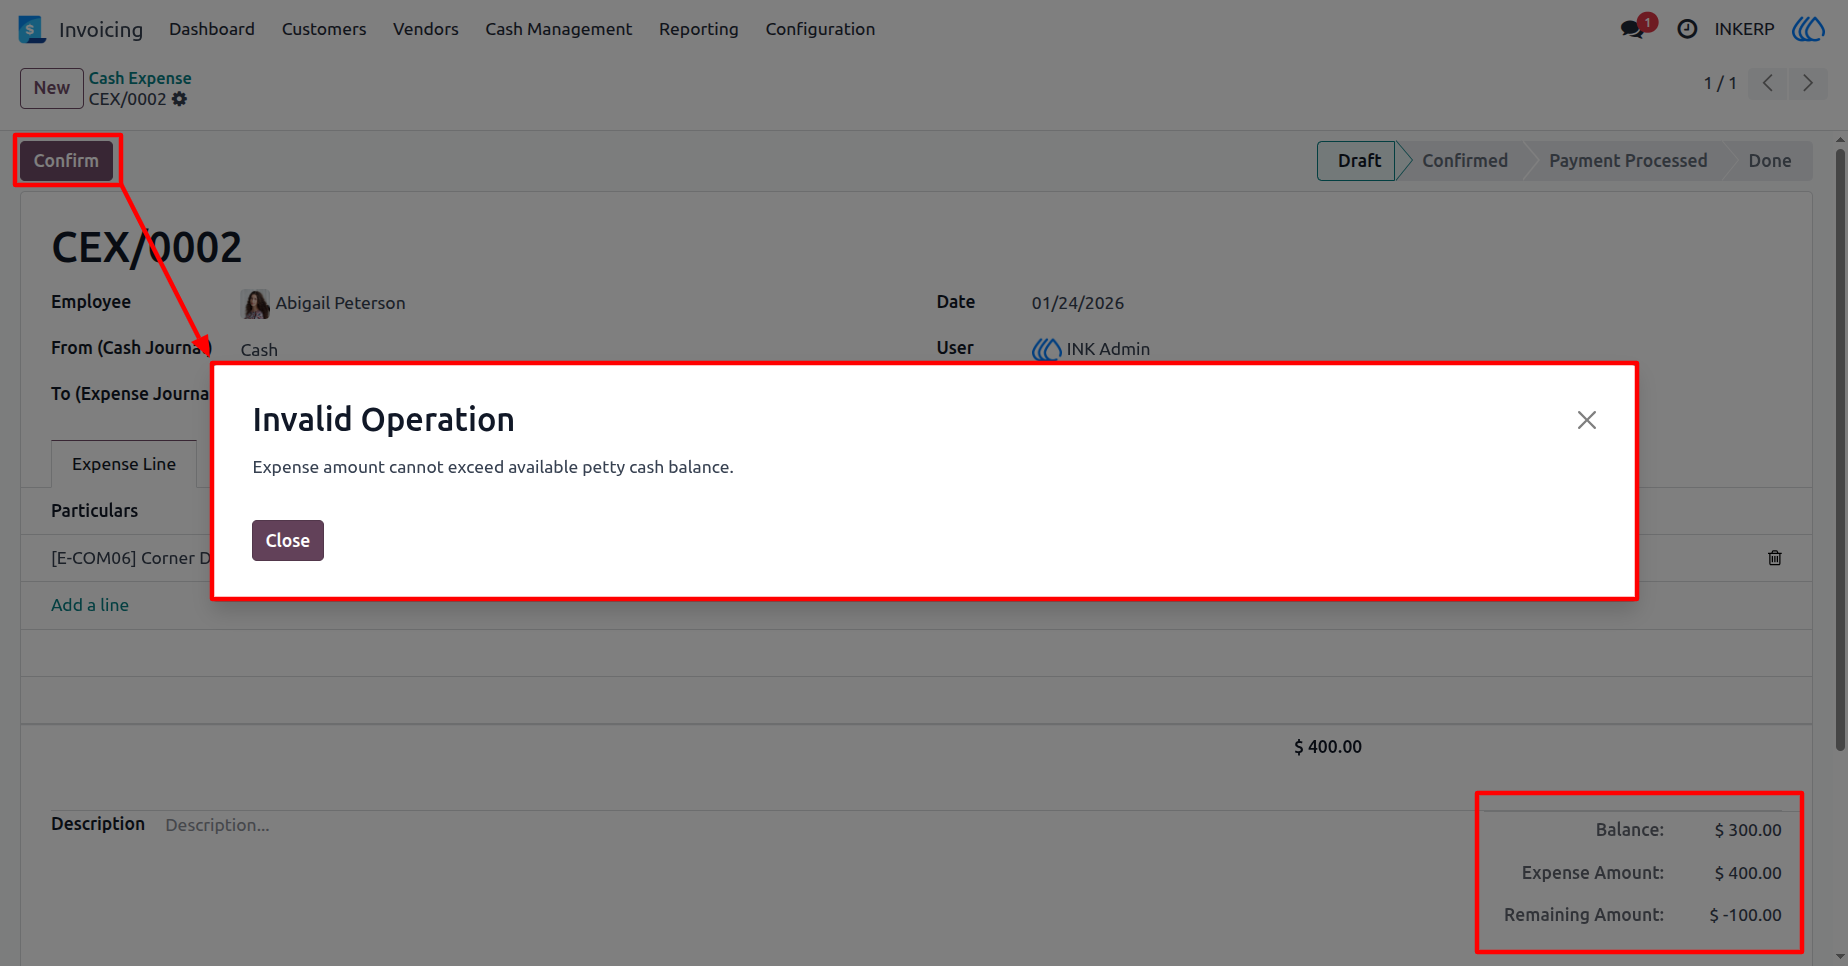The image size is (1848, 966).
Task: Click the INKERP username label
Action: click(x=1744, y=29)
